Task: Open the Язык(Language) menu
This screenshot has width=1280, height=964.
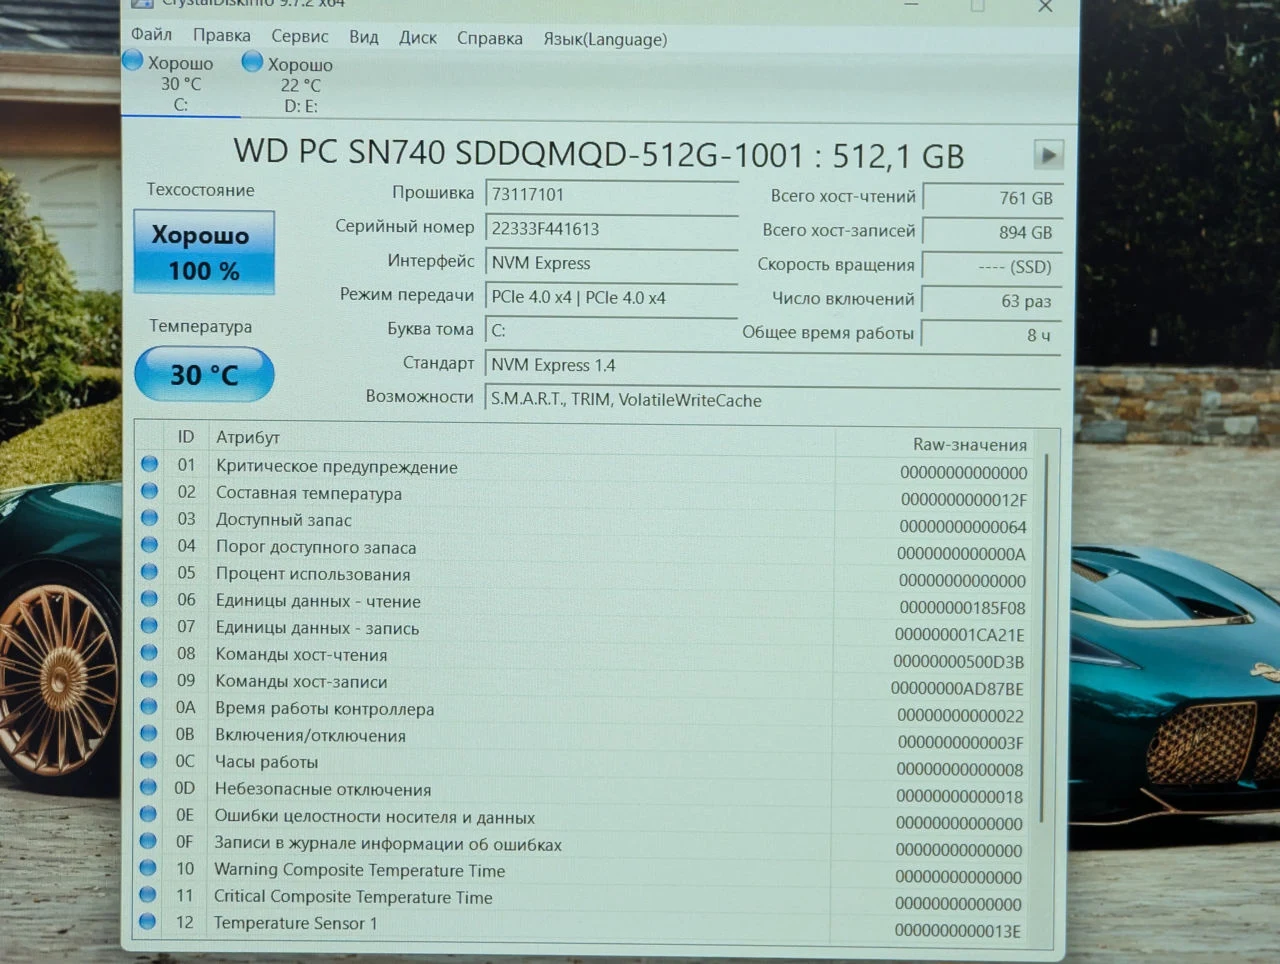Action: click(605, 39)
